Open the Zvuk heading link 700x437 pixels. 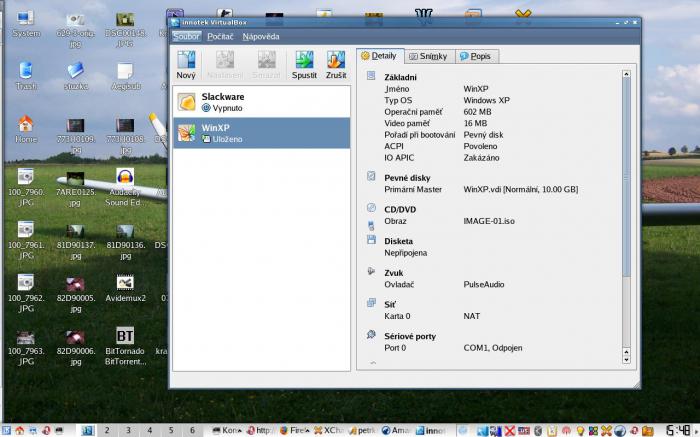pos(393,273)
